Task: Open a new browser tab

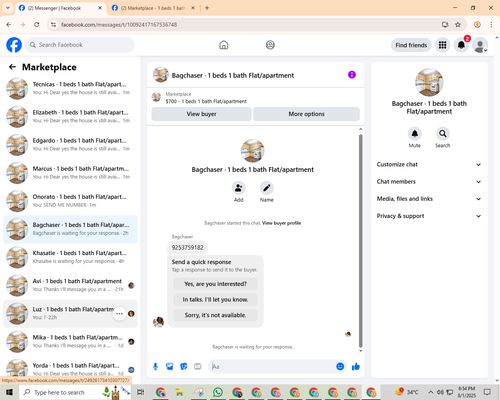Action: click(x=207, y=8)
